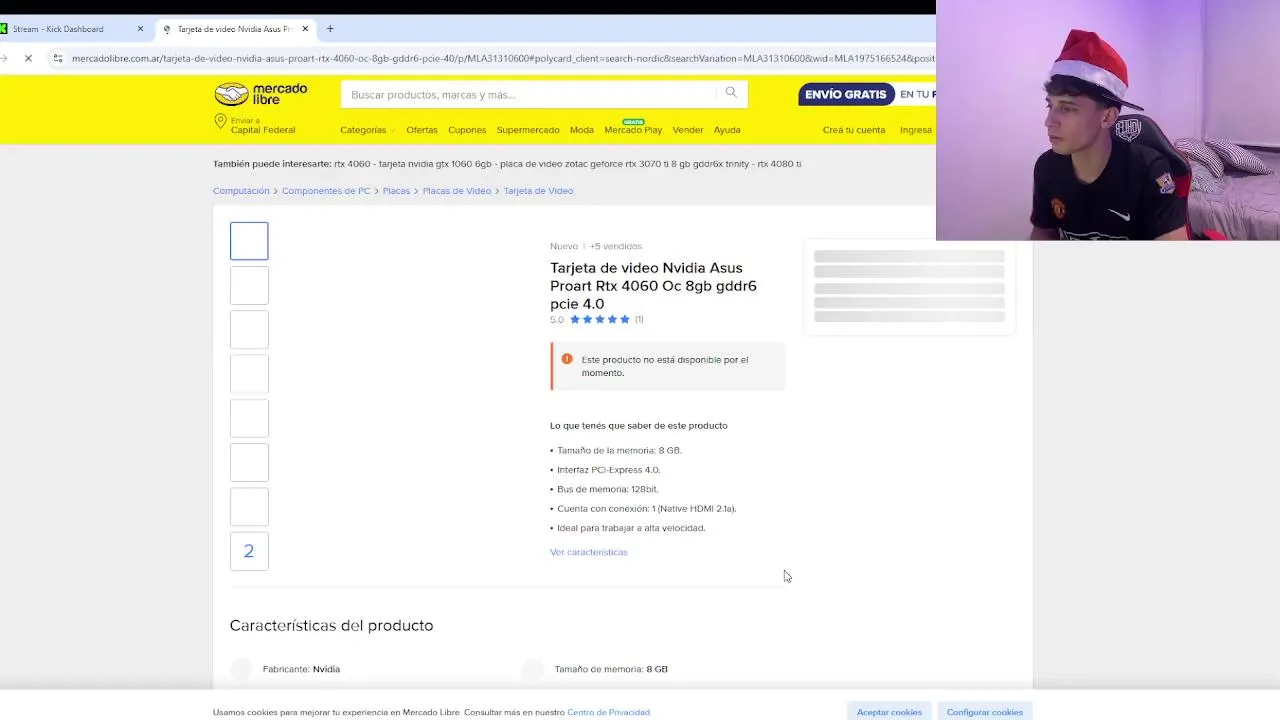The width and height of the screenshot is (1280, 720).
Task: Click the product title Tarjeta de video Nvidia Asus
Action: (x=653, y=286)
